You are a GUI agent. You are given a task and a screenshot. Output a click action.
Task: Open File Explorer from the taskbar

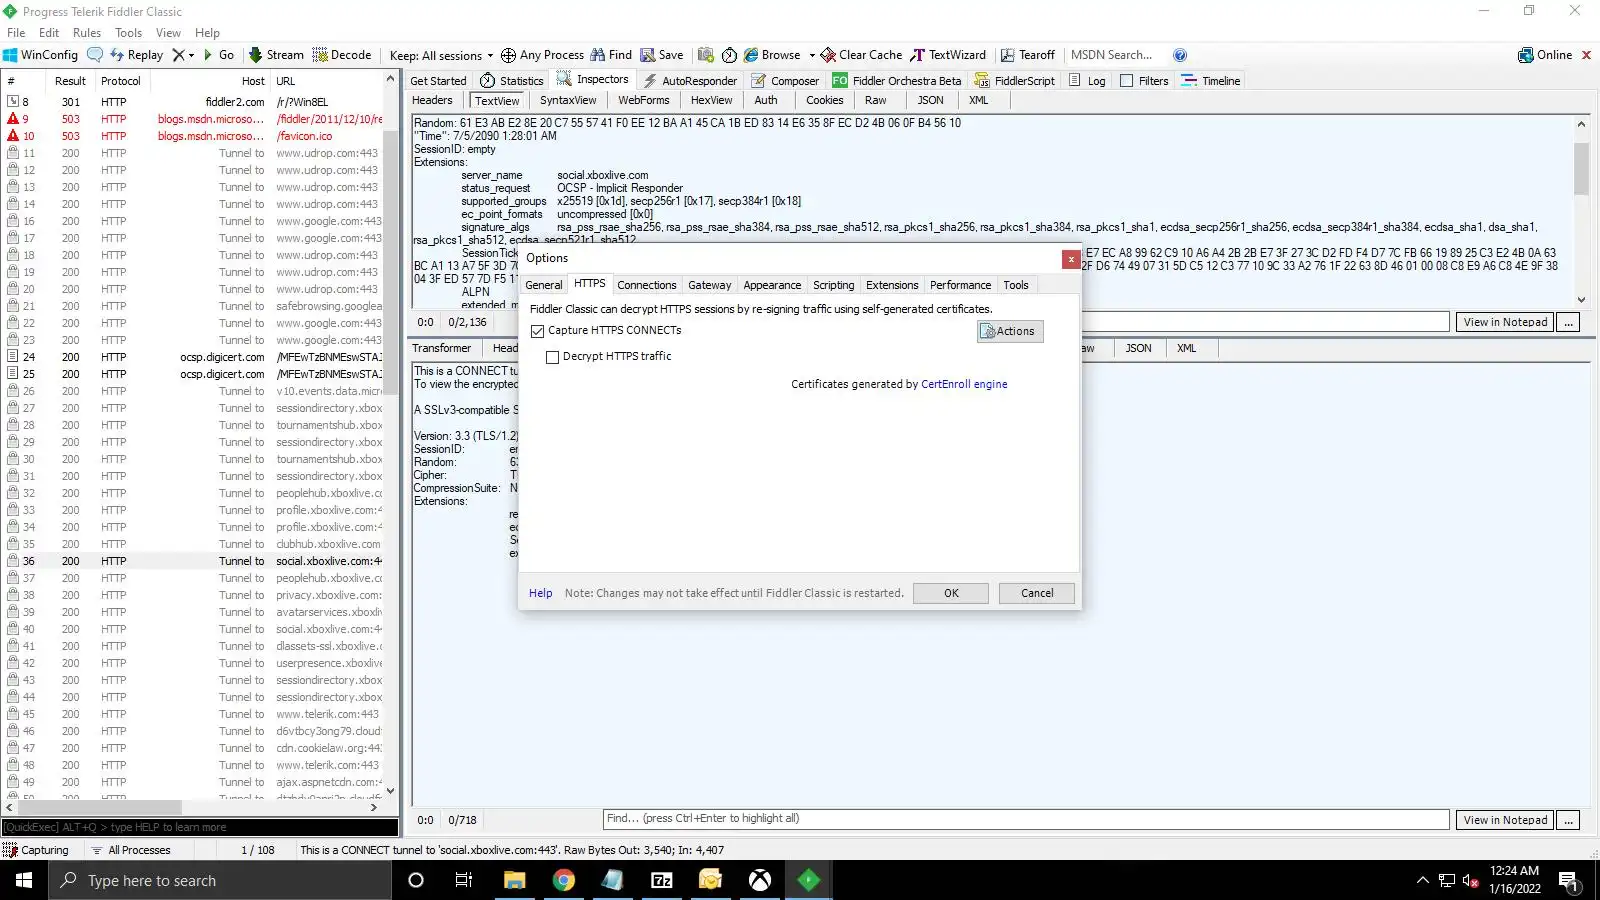pos(515,880)
